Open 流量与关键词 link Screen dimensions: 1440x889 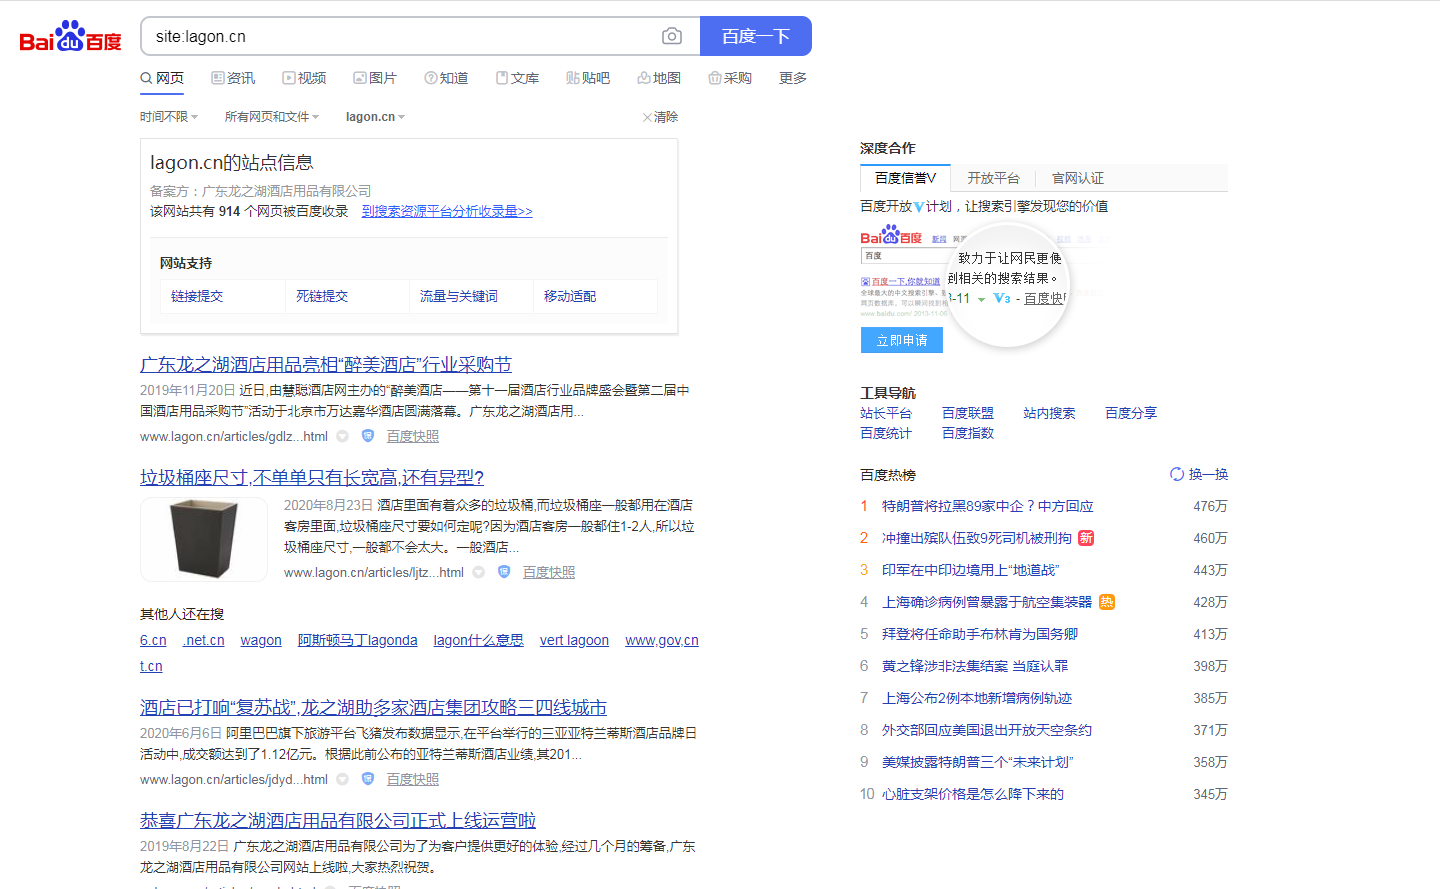click(459, 296)
